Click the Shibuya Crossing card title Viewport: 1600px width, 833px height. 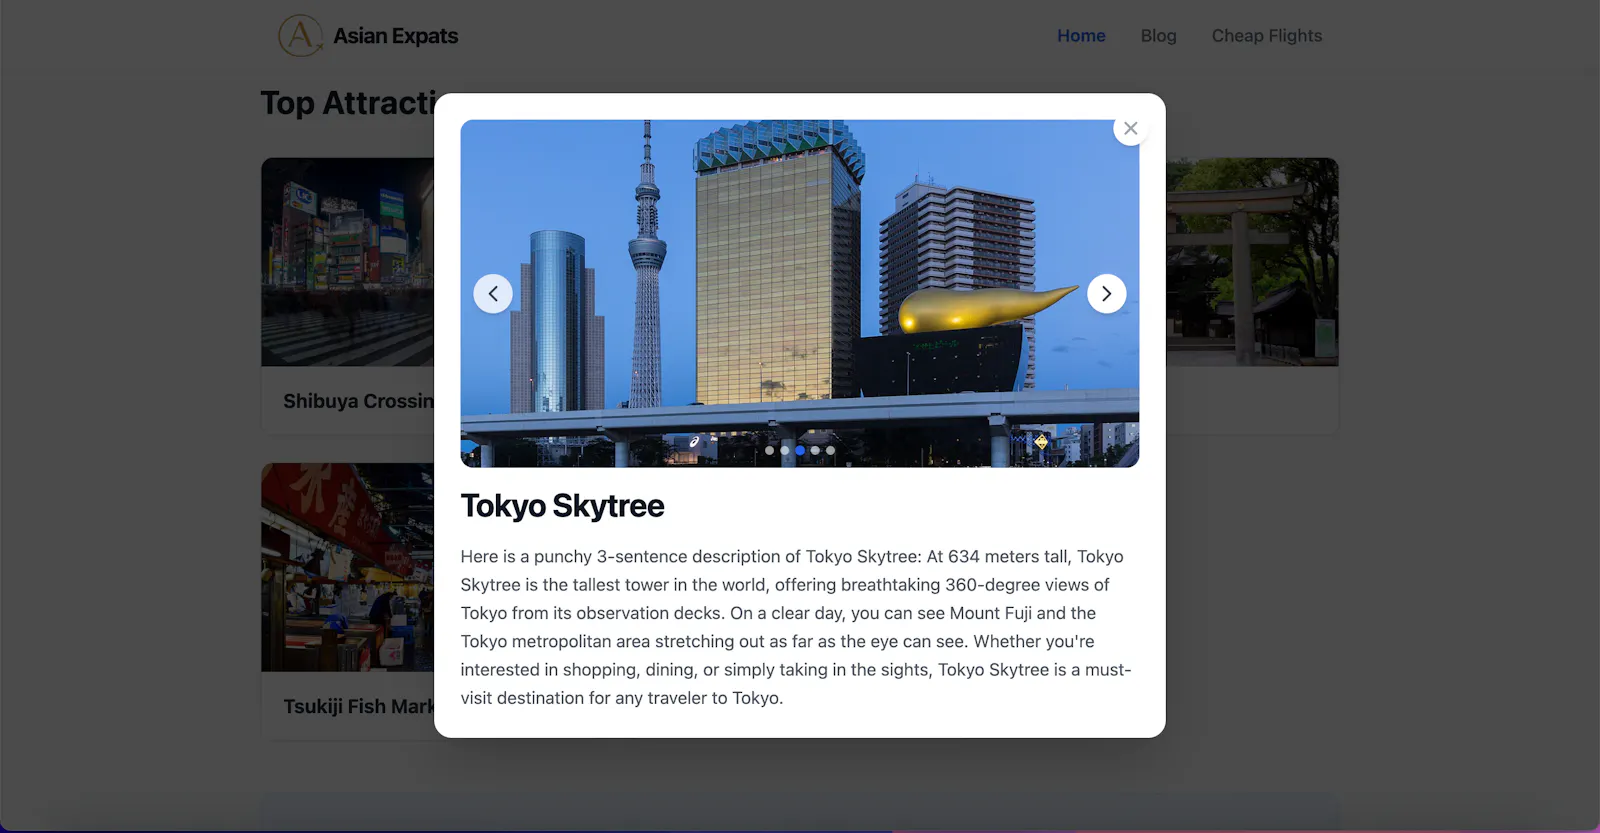tap(358, 401)
